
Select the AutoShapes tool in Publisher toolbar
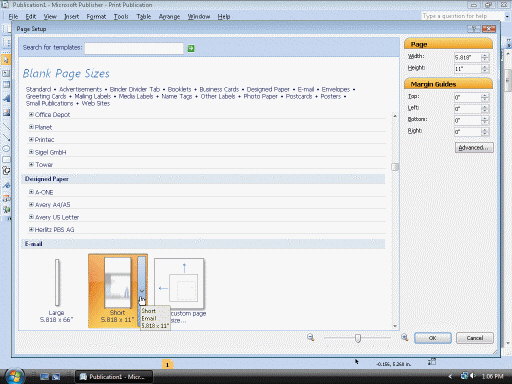pyautogui.click(x=6, y=171)
